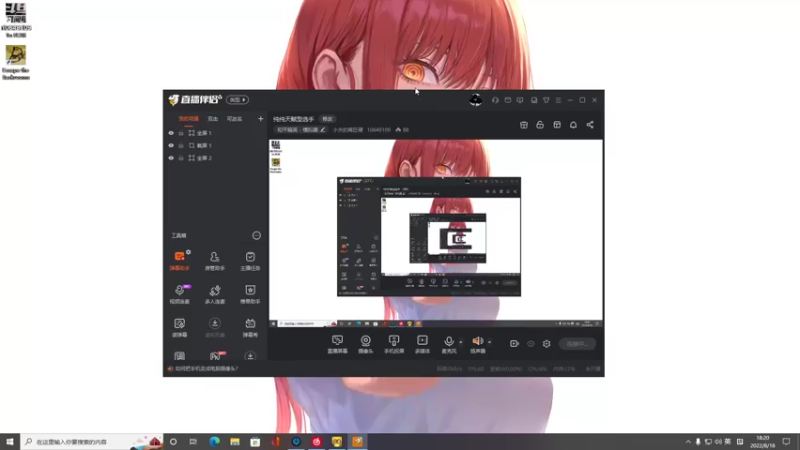
Task: Open the 弹幕助手 danmaku assistant tool
Action: click(x=180, y=260)
